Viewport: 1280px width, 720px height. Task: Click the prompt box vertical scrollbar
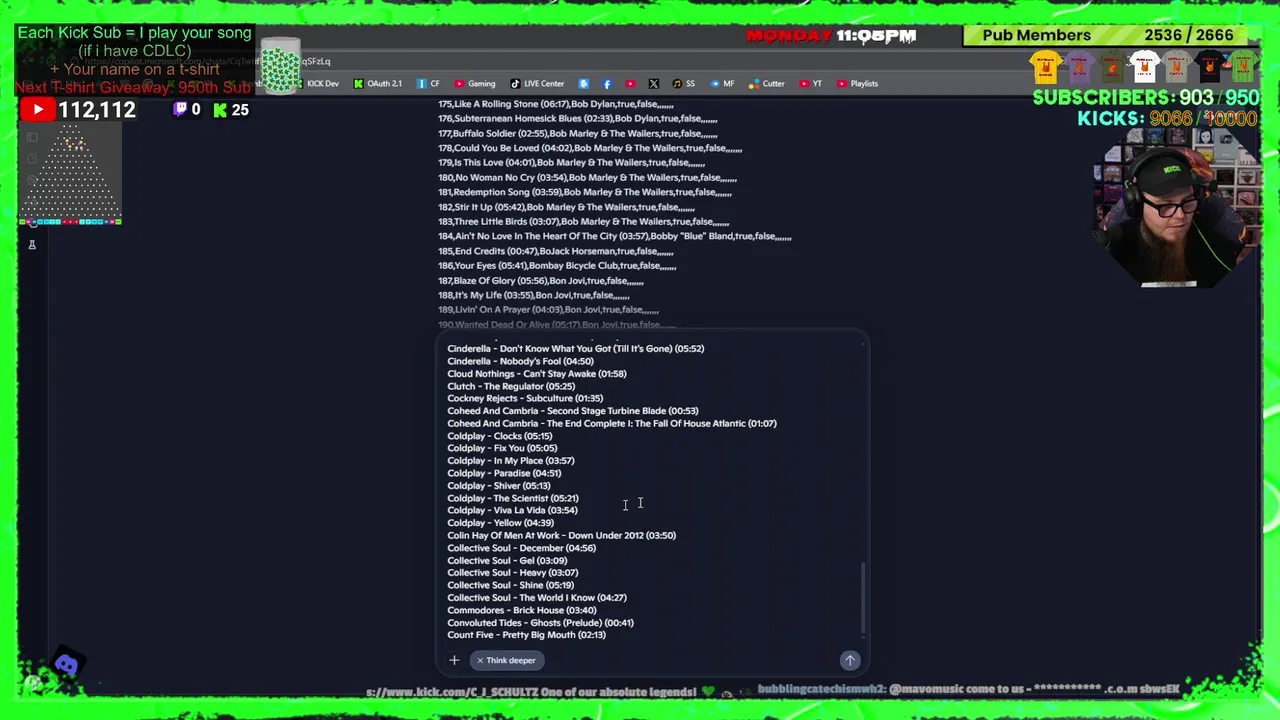point(863,597)
